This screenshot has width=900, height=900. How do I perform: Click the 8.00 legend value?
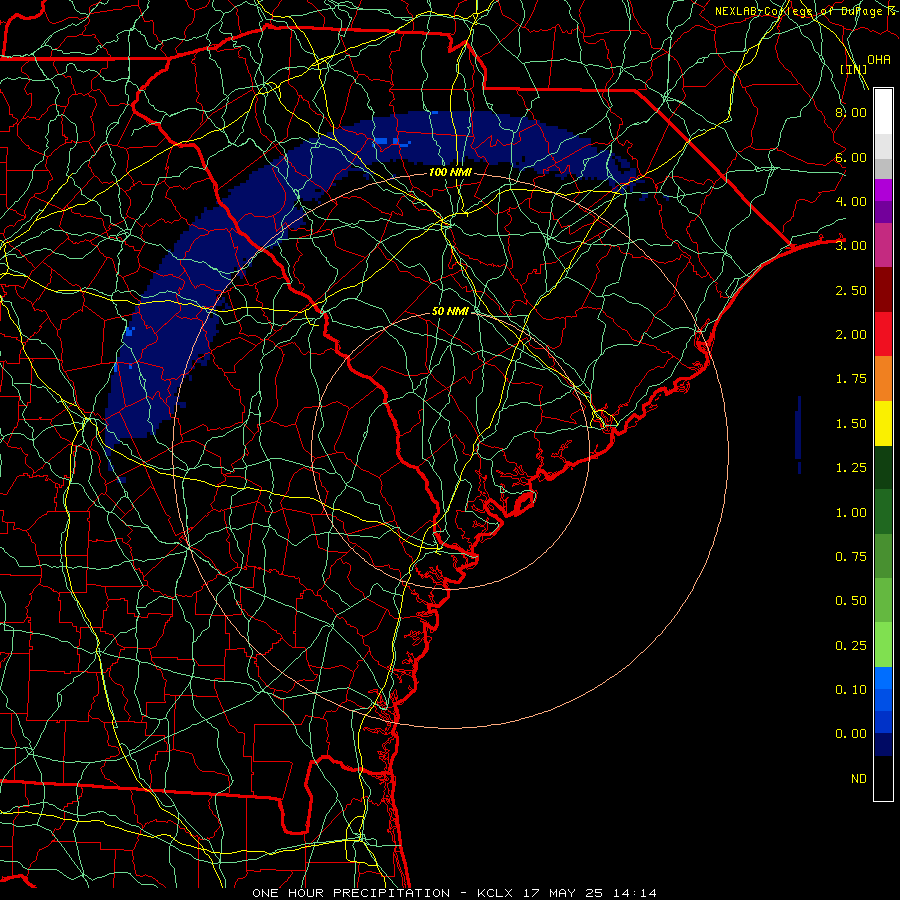pyautogui.click(x=851, y=112)
